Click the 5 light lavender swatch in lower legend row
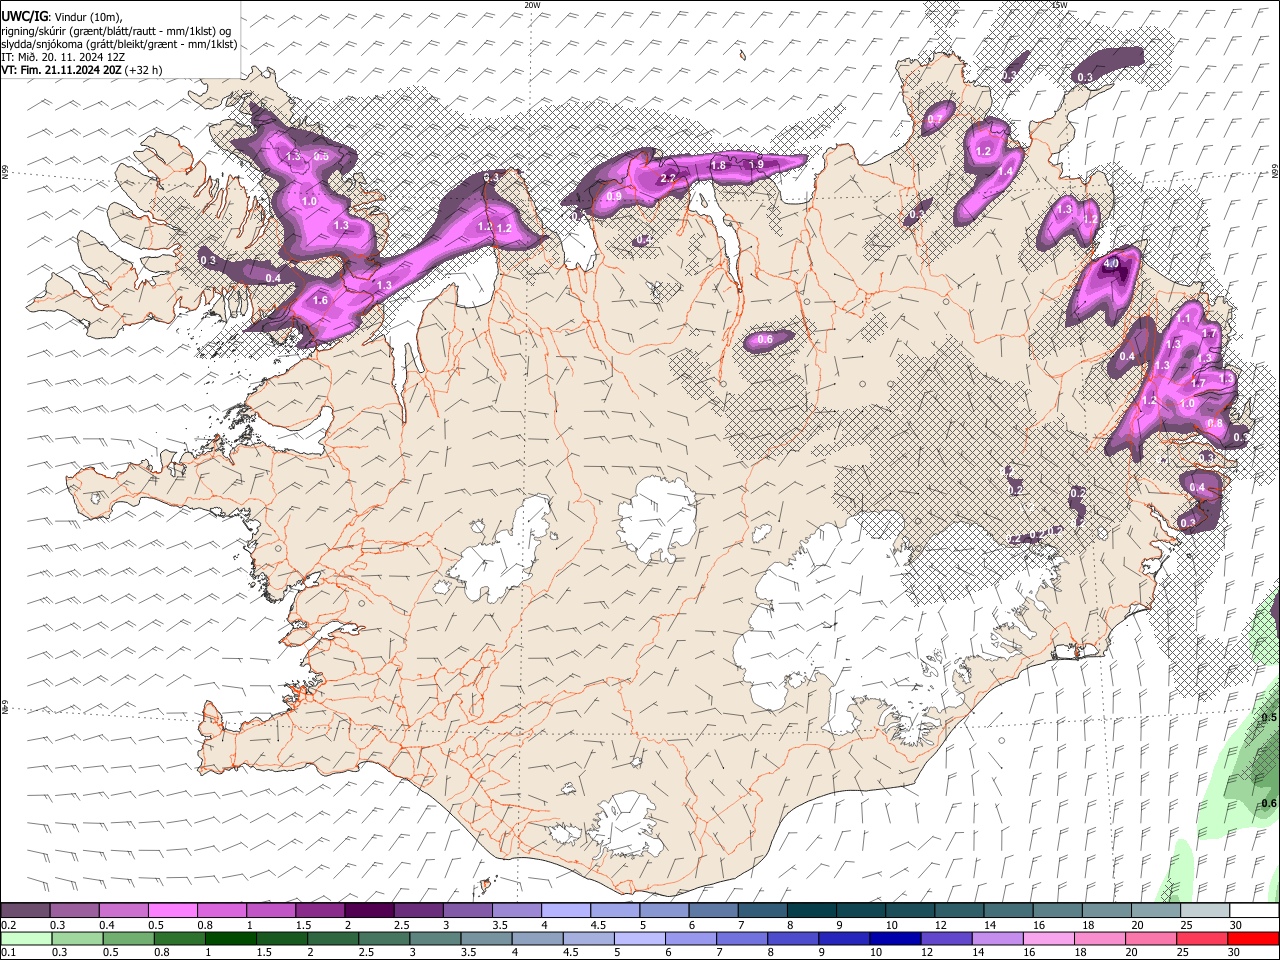Image resolution: width=1280 pixels, height=960 pixels. coord(639,938)
